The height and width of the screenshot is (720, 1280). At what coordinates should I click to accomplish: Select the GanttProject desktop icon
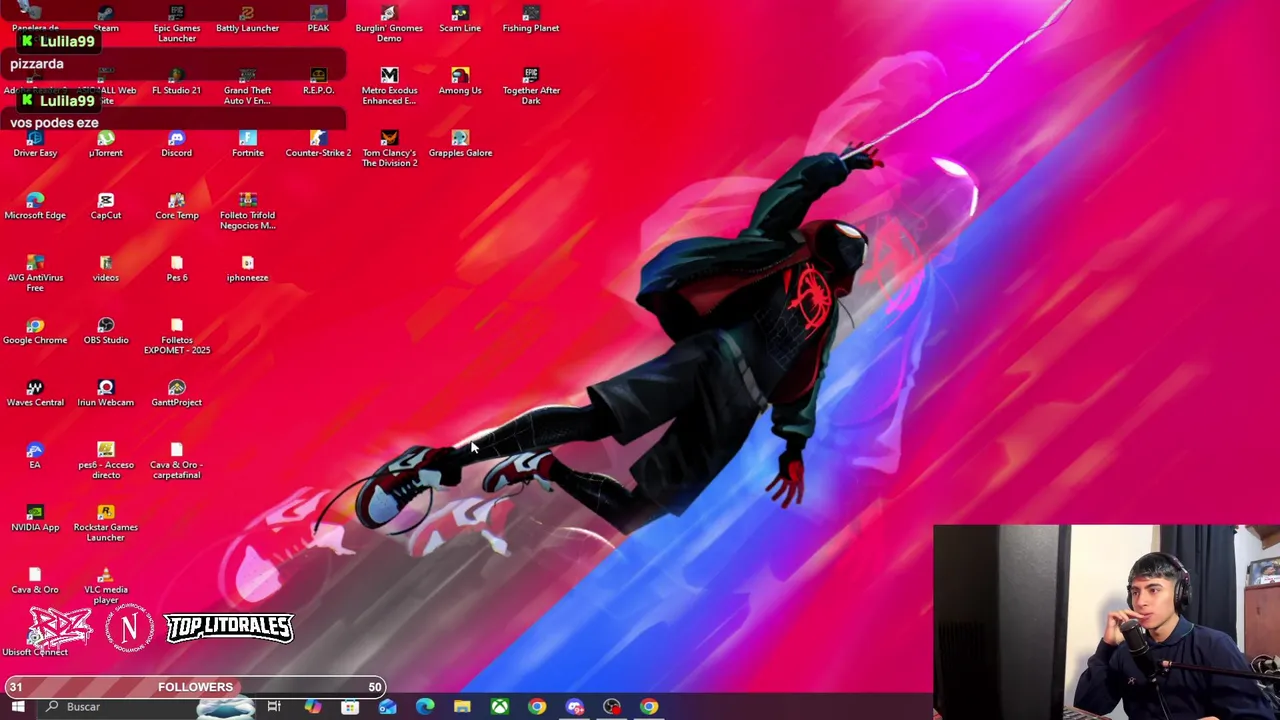click(x=177, y=393)
